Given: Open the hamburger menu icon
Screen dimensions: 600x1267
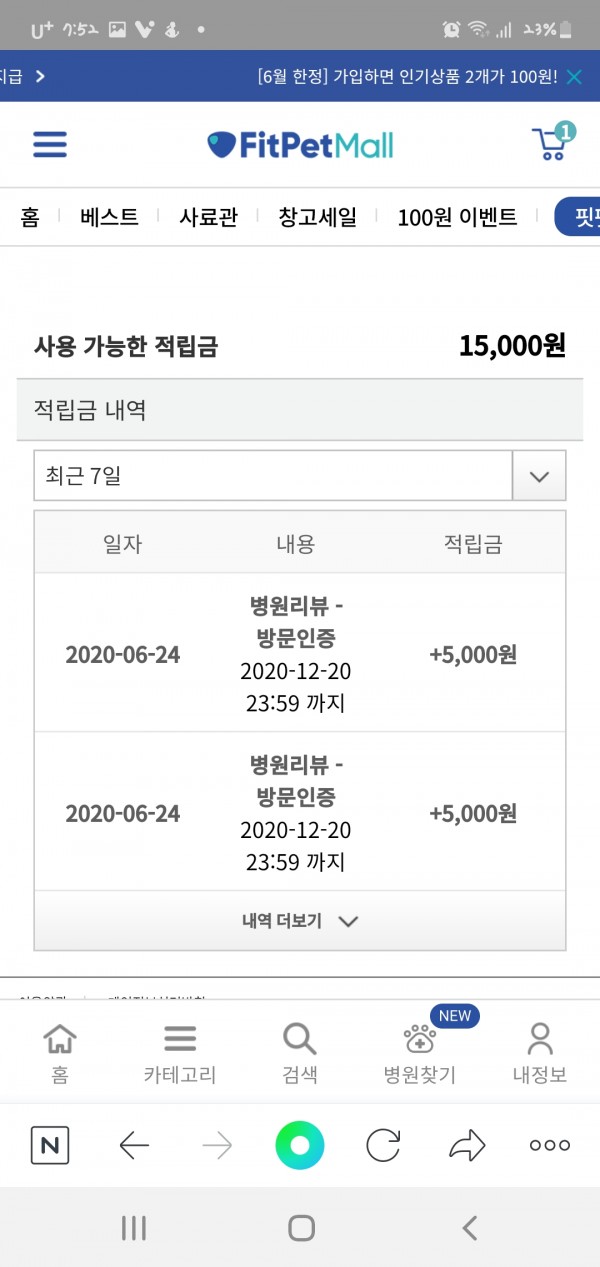Looking at the screenshot, I should pyautogui.click(x=50, y=145).
